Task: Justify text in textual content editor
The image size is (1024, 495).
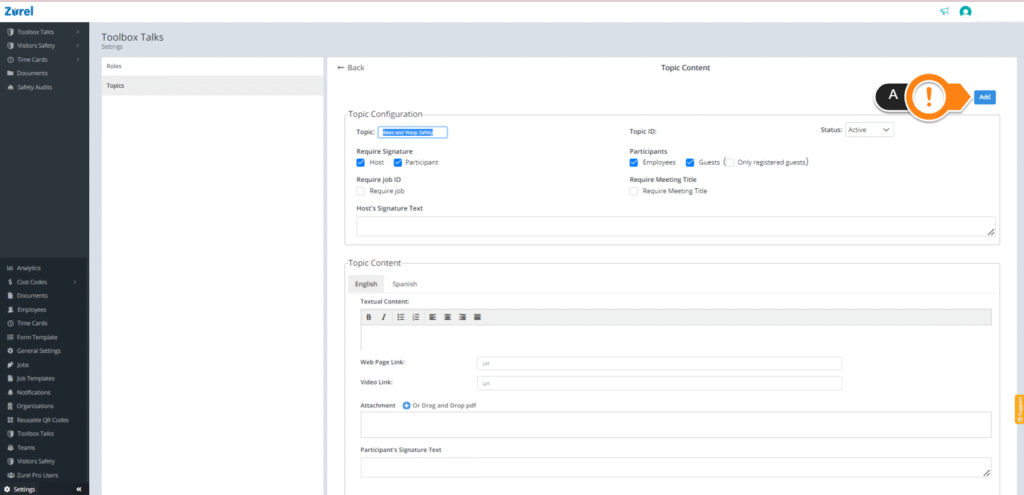Action: pos(477,317)
